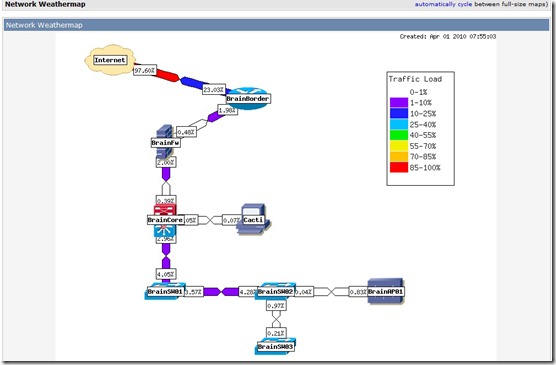
Task: Click the 1.98% label near BrainBorder
Action: (227, 110)
